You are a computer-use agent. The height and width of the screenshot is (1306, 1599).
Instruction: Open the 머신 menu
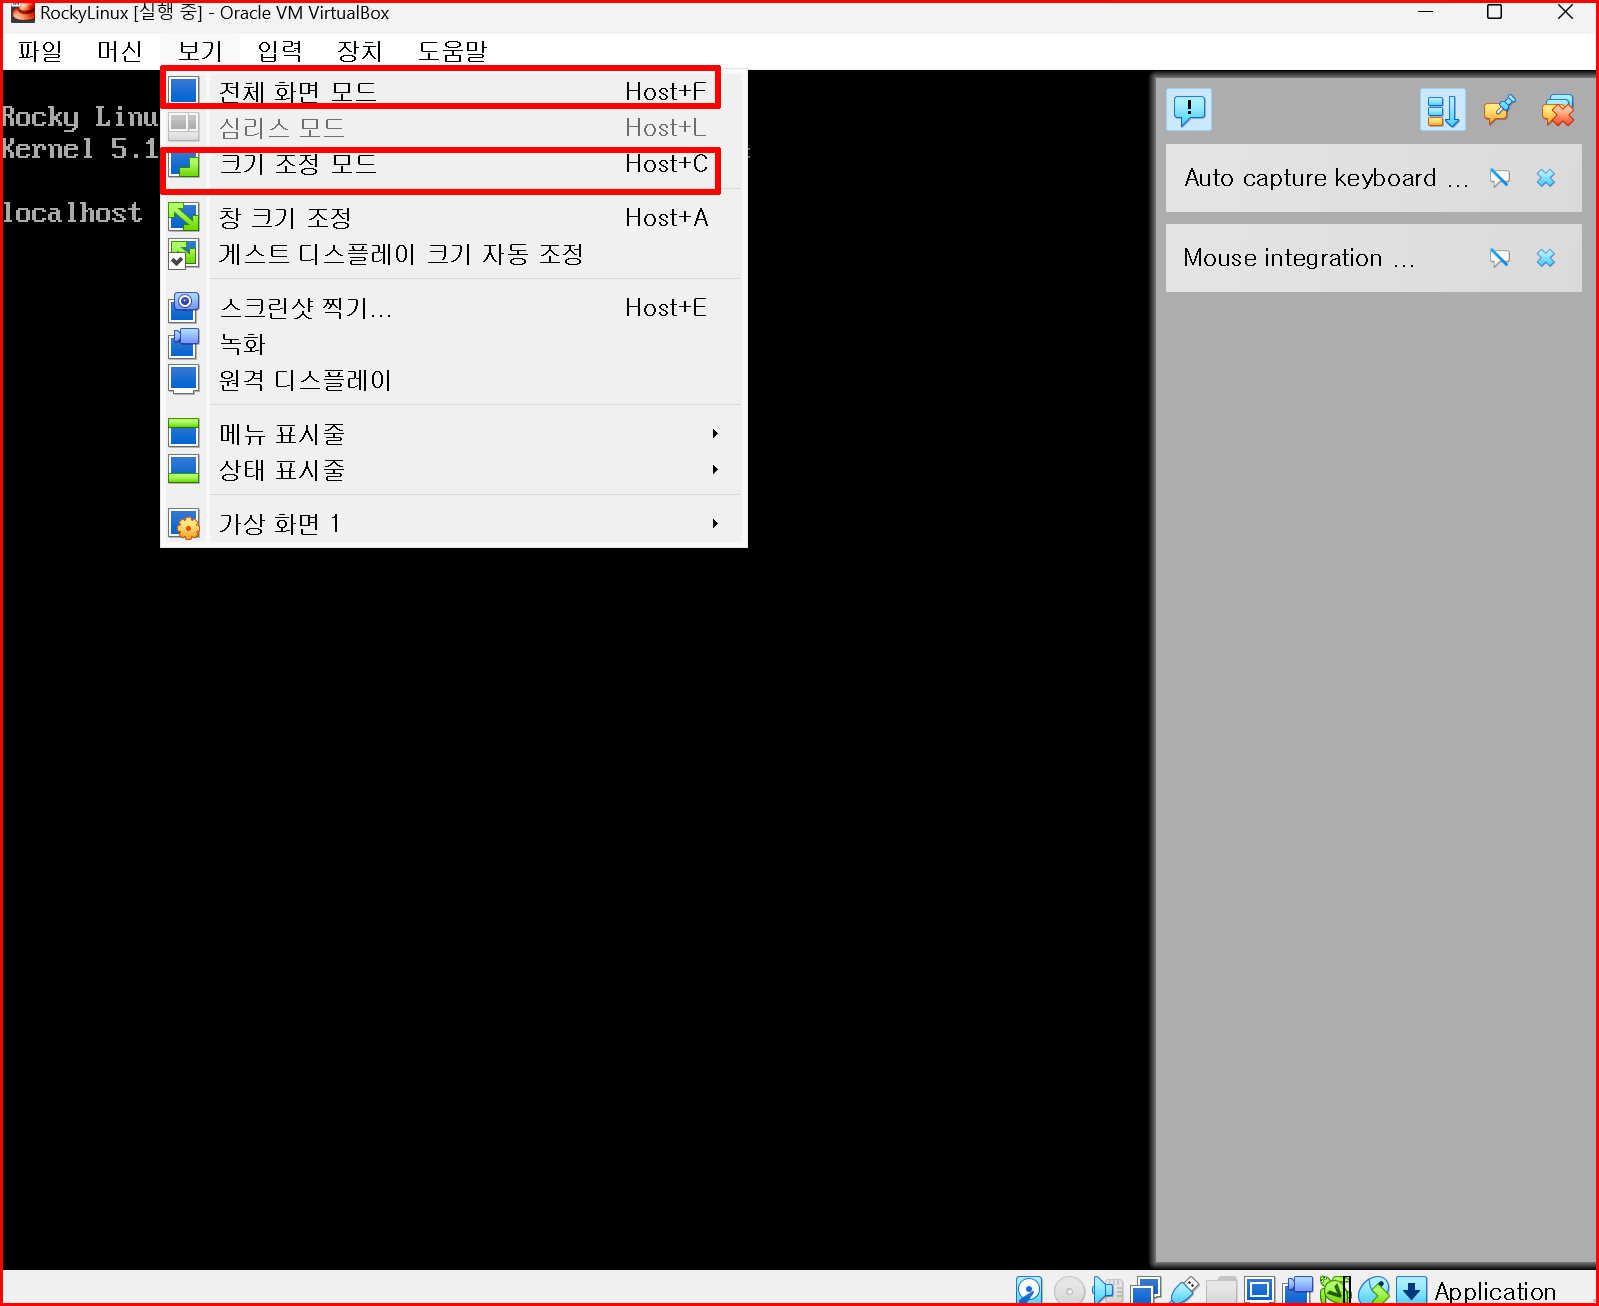(x=120, y=51)
